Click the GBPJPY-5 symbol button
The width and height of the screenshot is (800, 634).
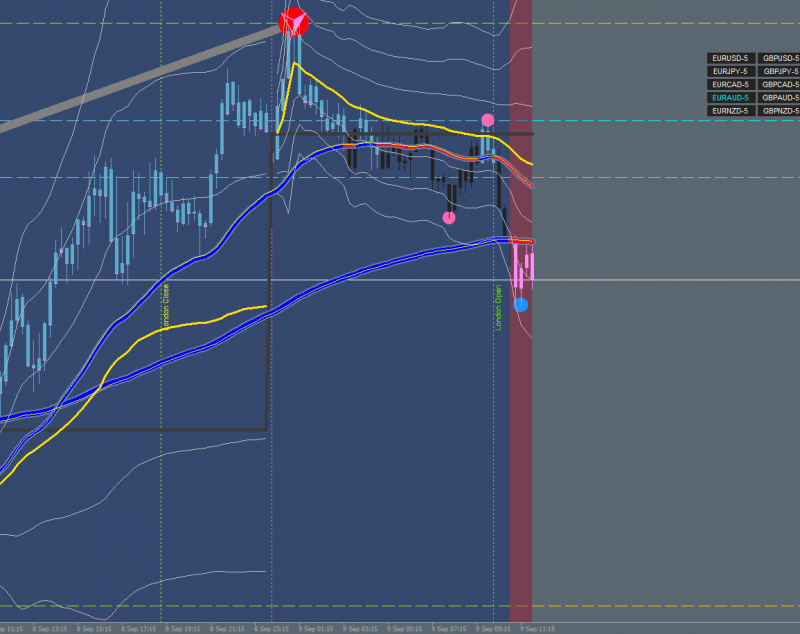pyautogui.click(x=779, y=71)
